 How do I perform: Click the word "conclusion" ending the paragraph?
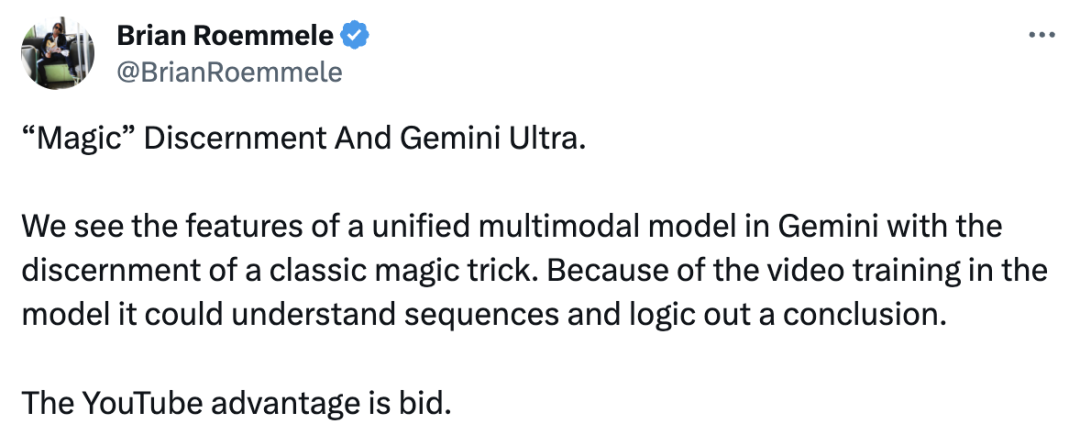click(x=862, y=315)
